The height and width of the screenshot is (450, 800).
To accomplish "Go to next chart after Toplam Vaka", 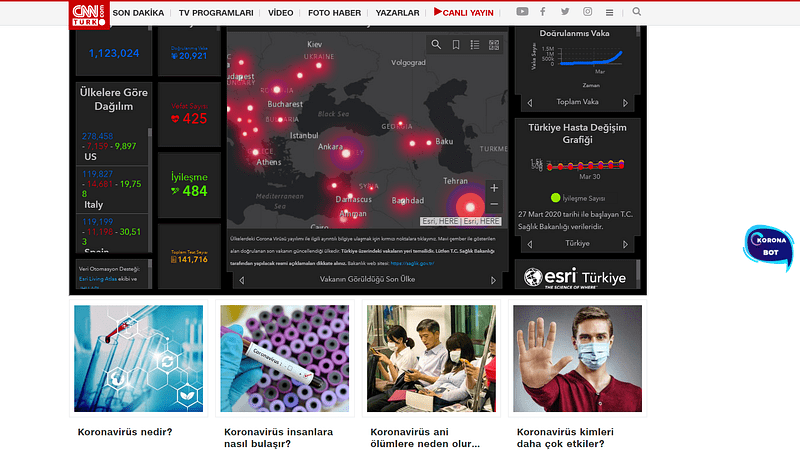I will pos(626,102).
